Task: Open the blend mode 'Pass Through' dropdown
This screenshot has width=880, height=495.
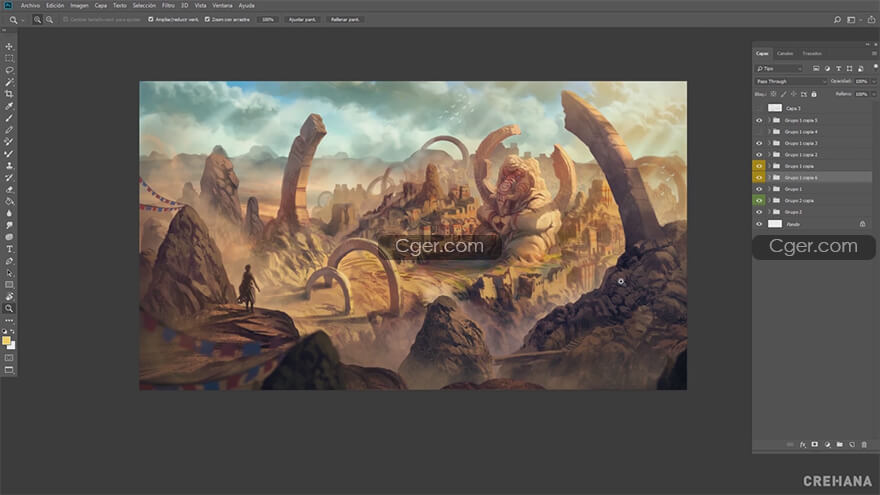Action: pyautogui.click(x=791, y=81)
